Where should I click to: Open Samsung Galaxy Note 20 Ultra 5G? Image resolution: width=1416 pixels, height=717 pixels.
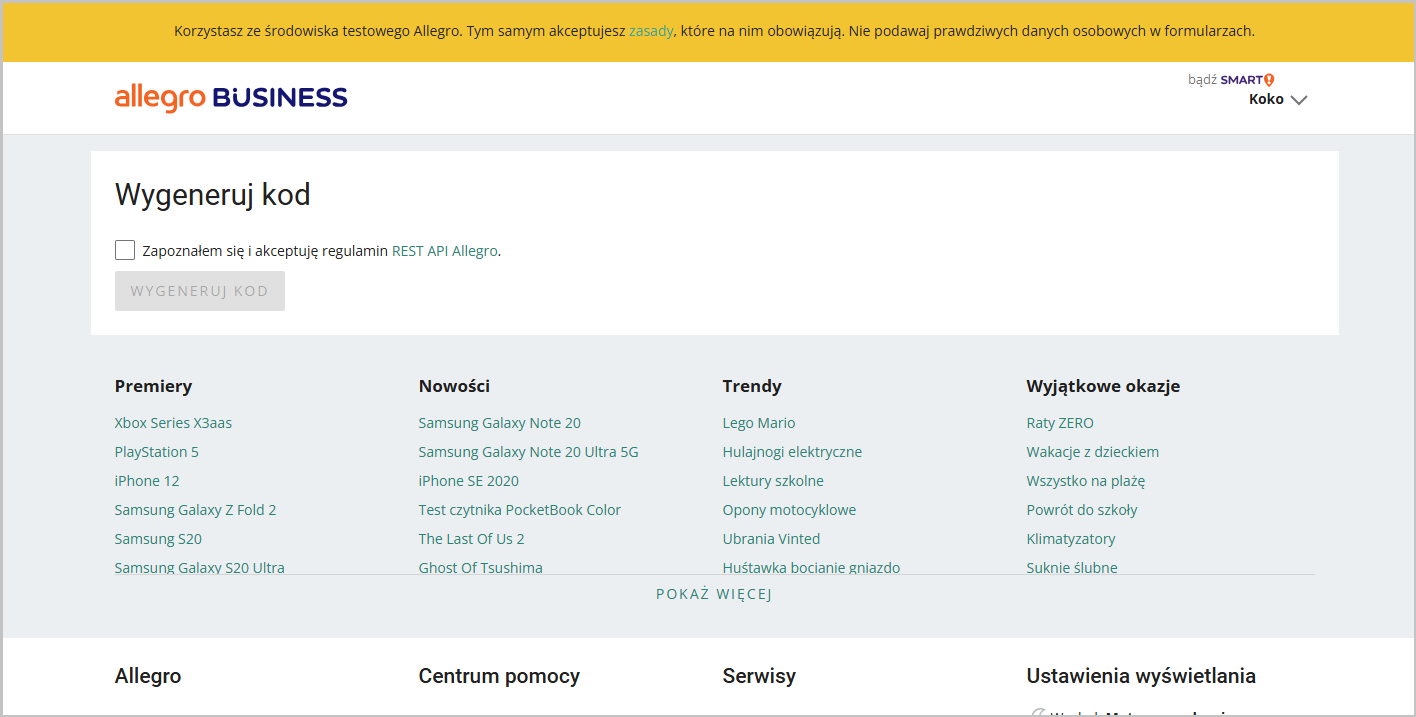(528, 452)
